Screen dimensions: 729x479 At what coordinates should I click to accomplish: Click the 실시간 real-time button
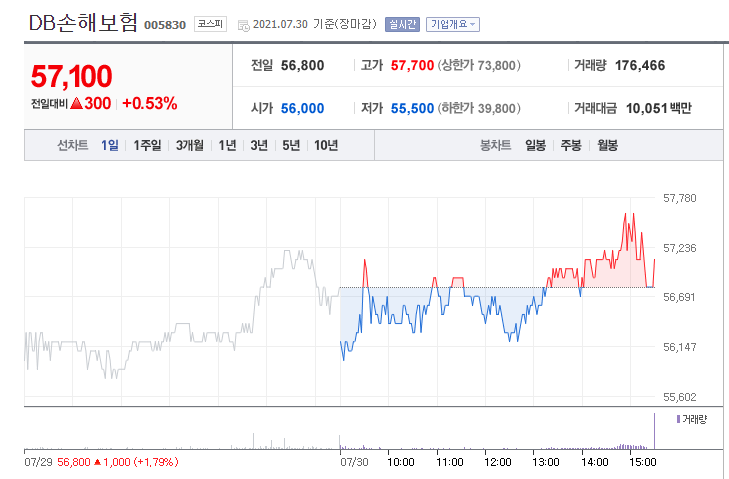[x=402, y=24]
